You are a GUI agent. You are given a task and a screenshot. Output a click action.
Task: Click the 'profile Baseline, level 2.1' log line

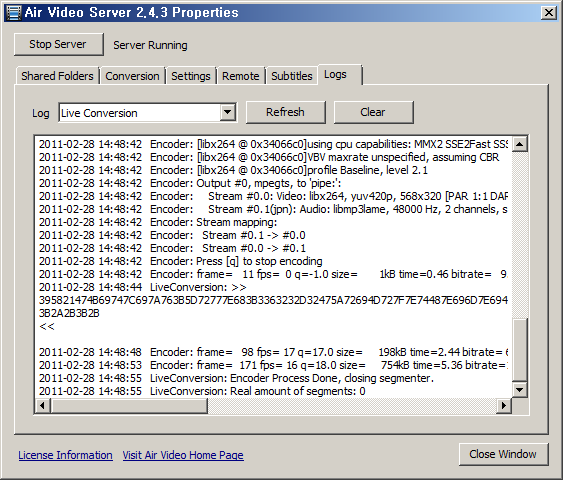click(x=233, y=170)
